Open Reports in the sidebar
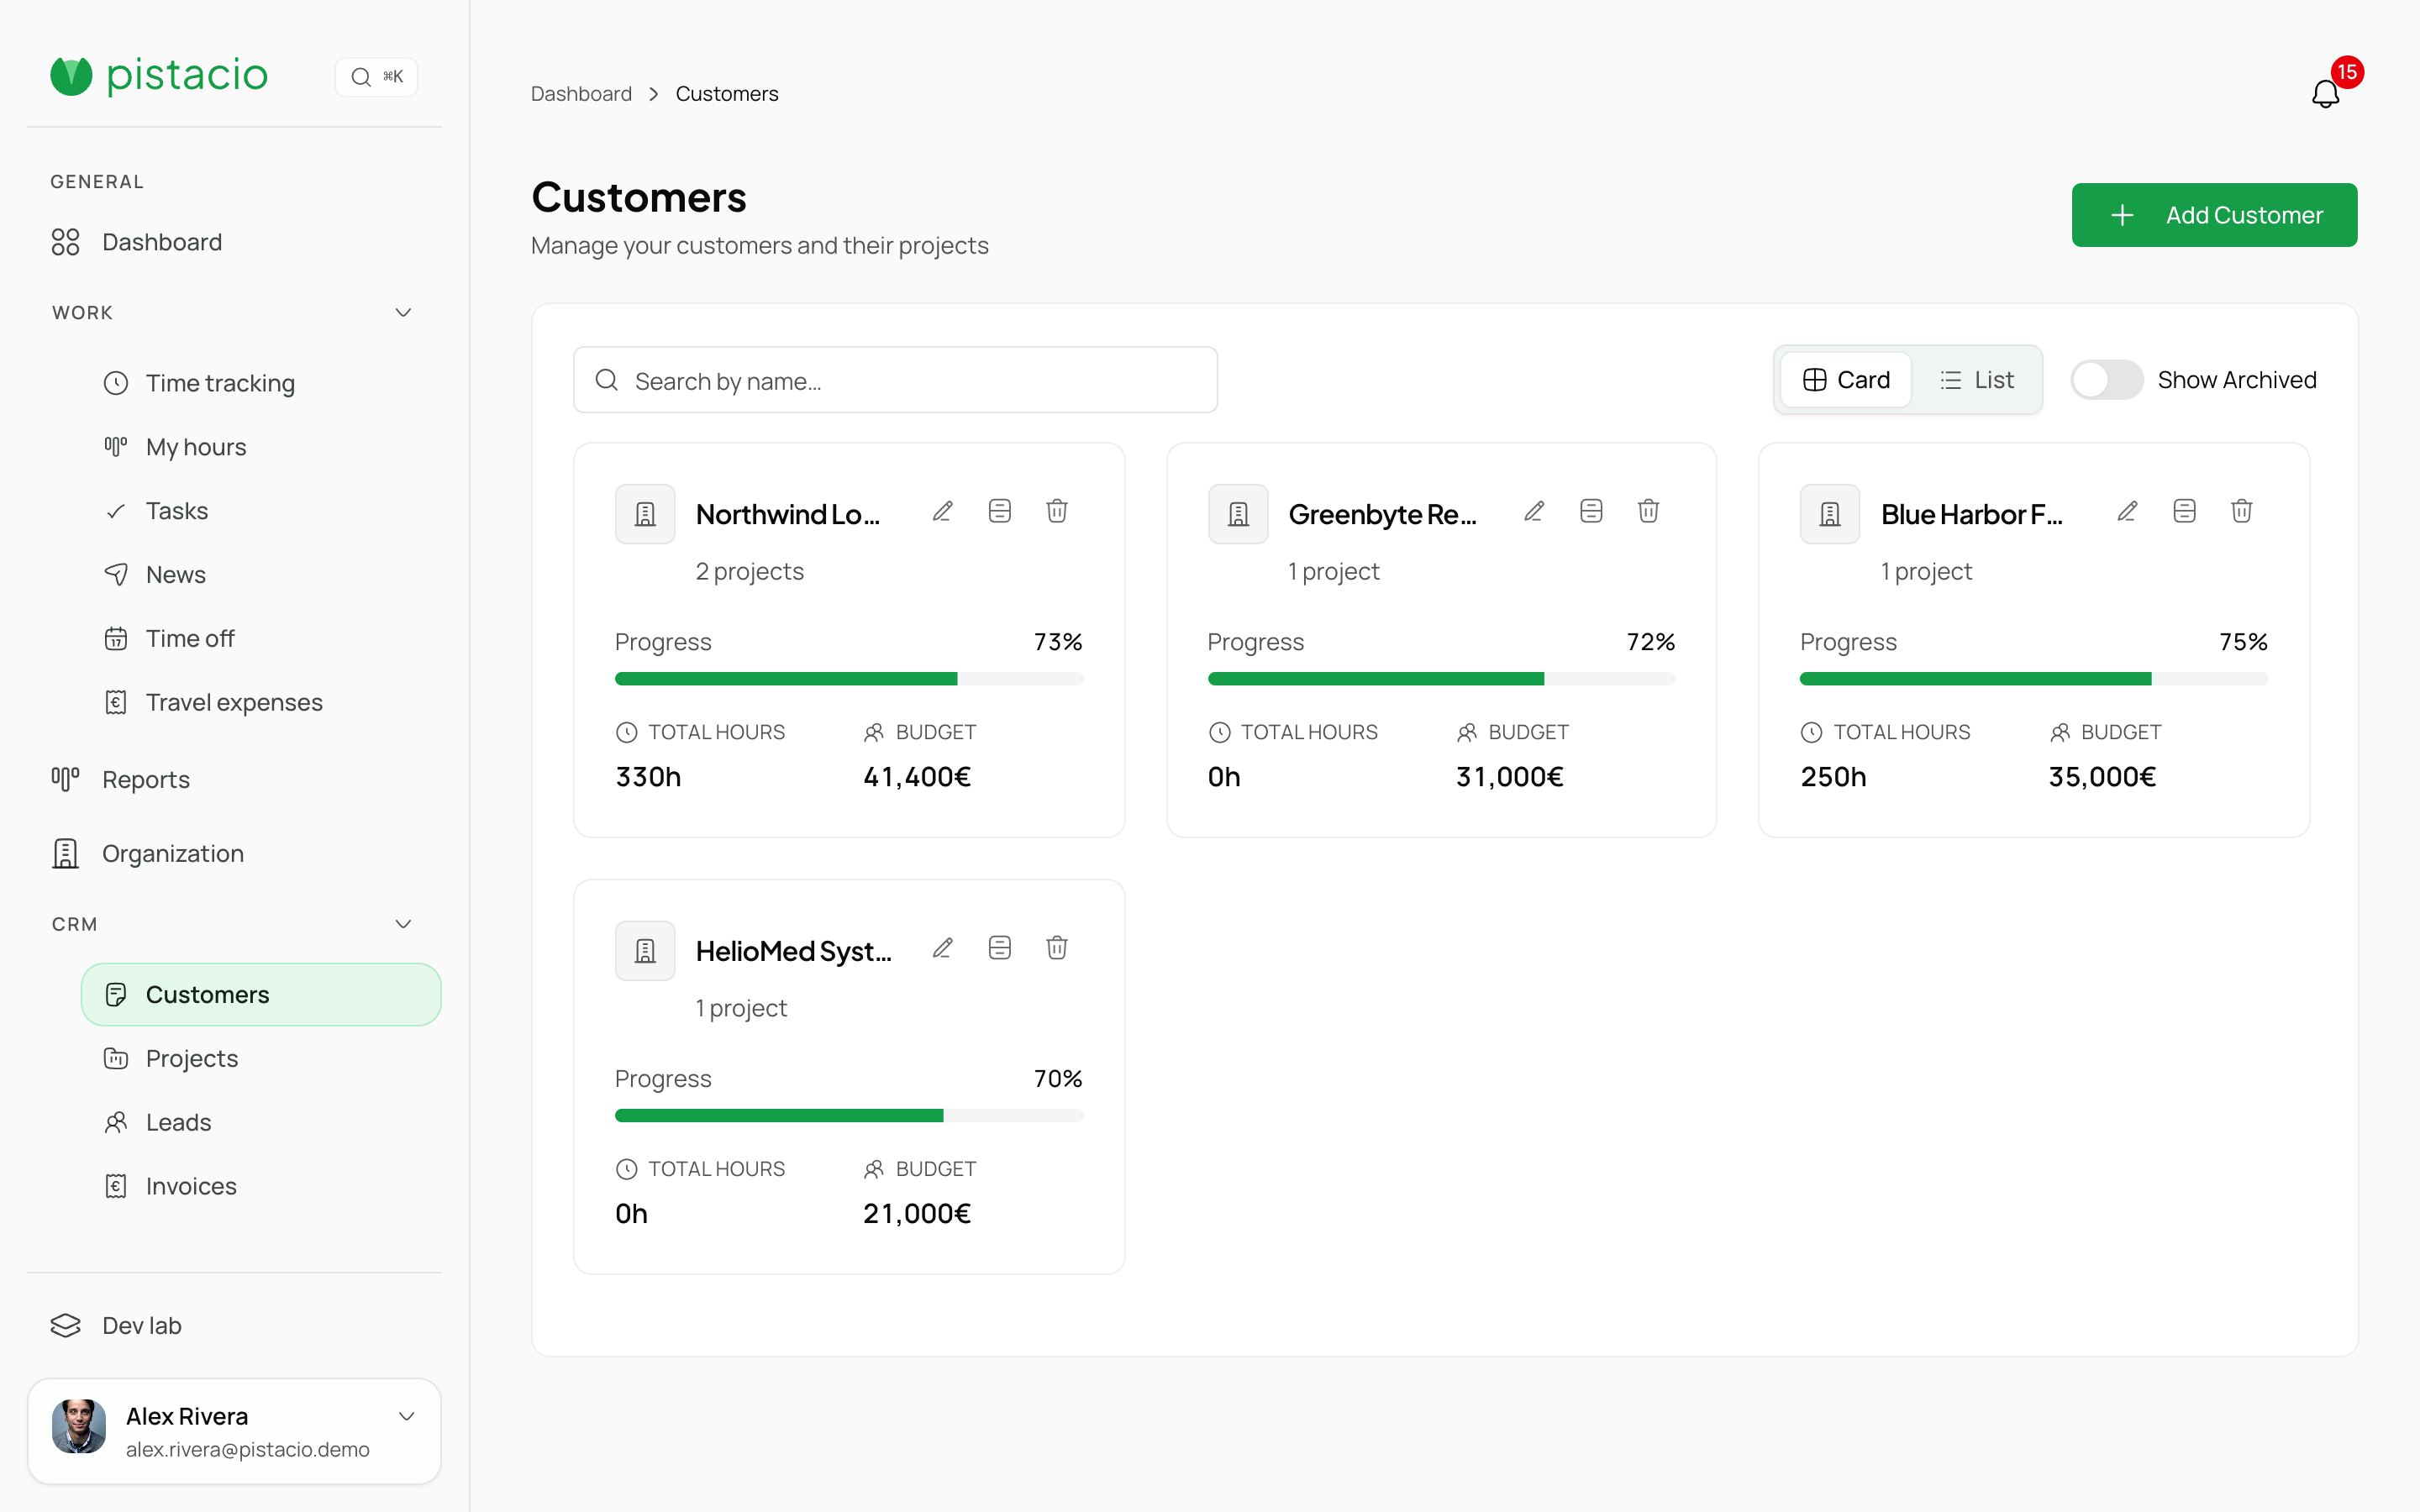This screenshot has width=2420, height=1512. coord(234,779)
